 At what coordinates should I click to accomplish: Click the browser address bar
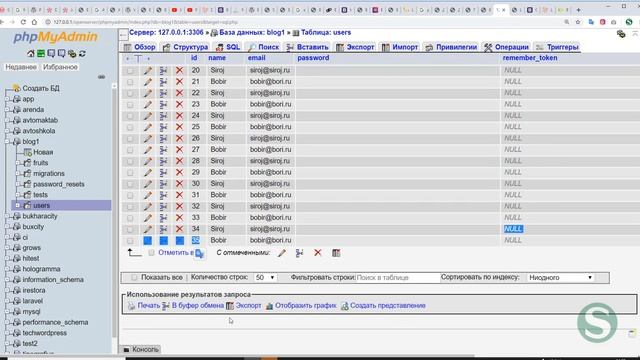pos(302,22)
